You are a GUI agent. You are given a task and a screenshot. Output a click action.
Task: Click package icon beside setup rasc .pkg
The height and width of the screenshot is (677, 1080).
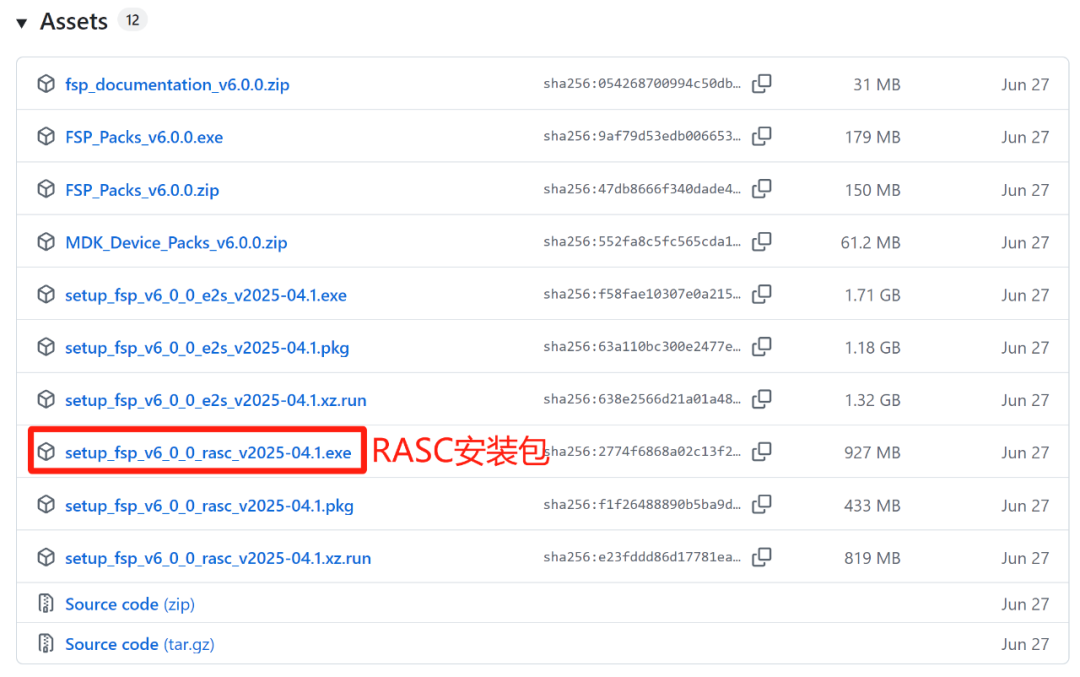(x=46, y=505)
